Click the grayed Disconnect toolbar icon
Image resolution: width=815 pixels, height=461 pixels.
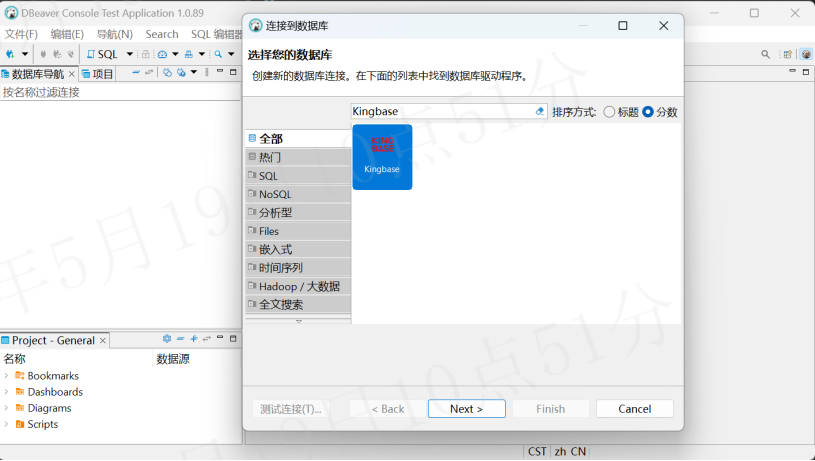(x=70, y=54)
